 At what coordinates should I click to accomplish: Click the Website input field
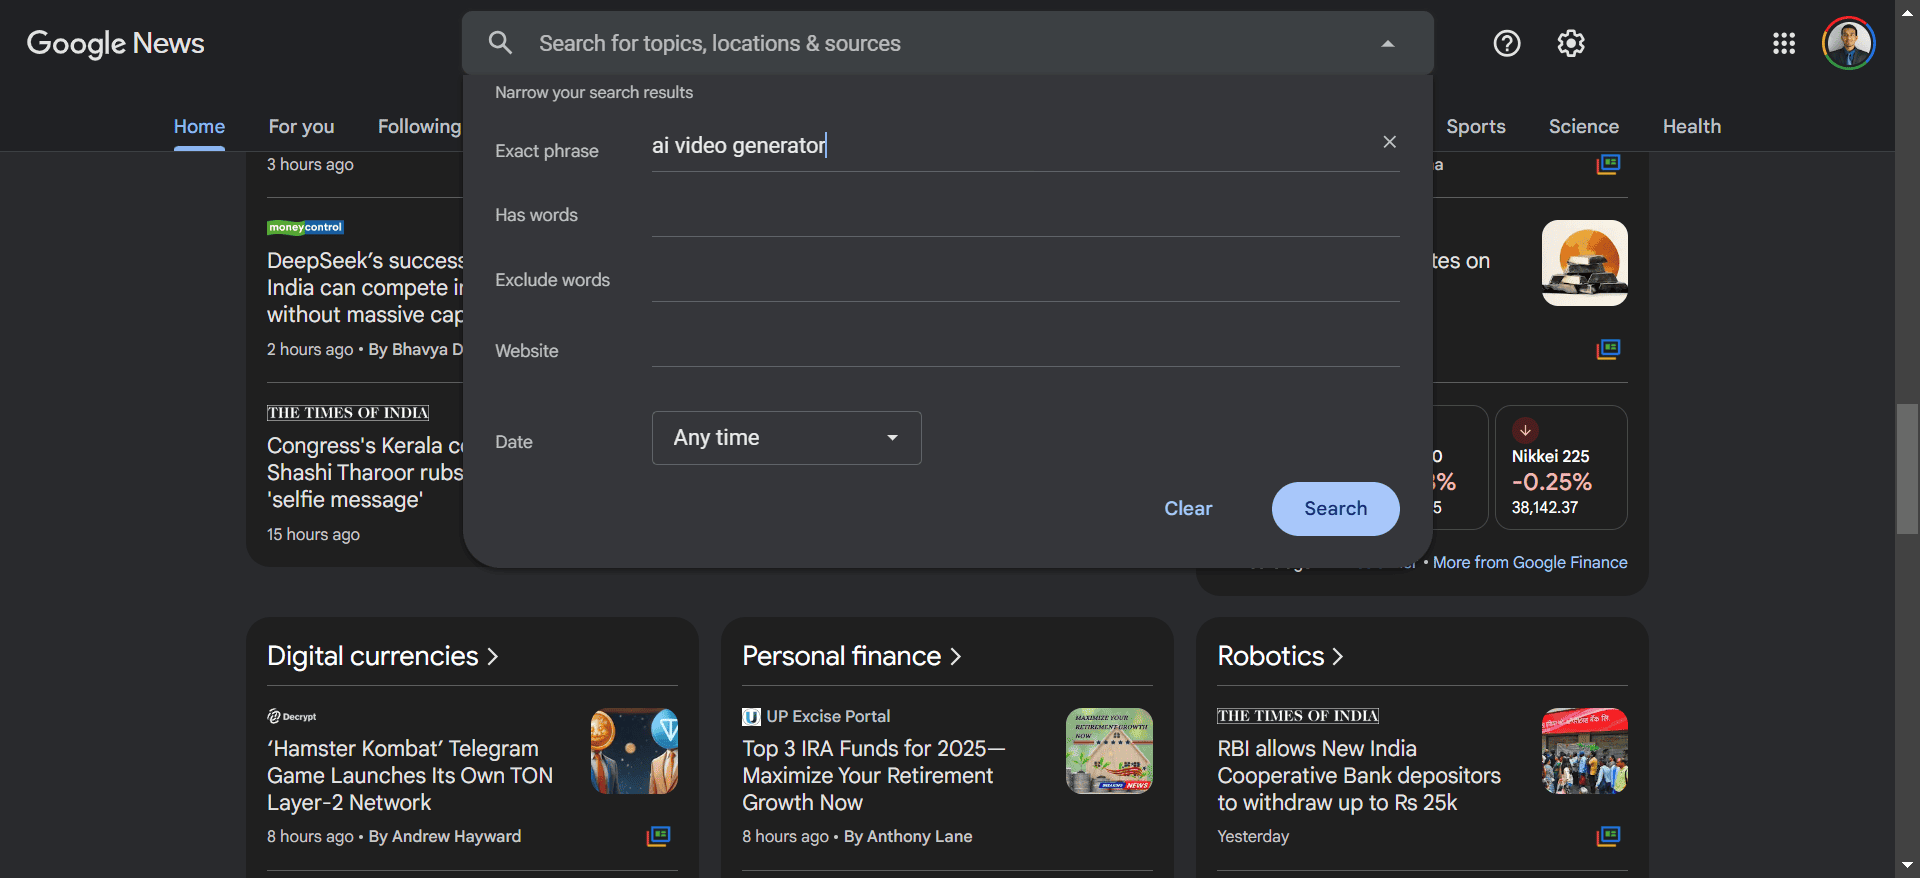1025,345
